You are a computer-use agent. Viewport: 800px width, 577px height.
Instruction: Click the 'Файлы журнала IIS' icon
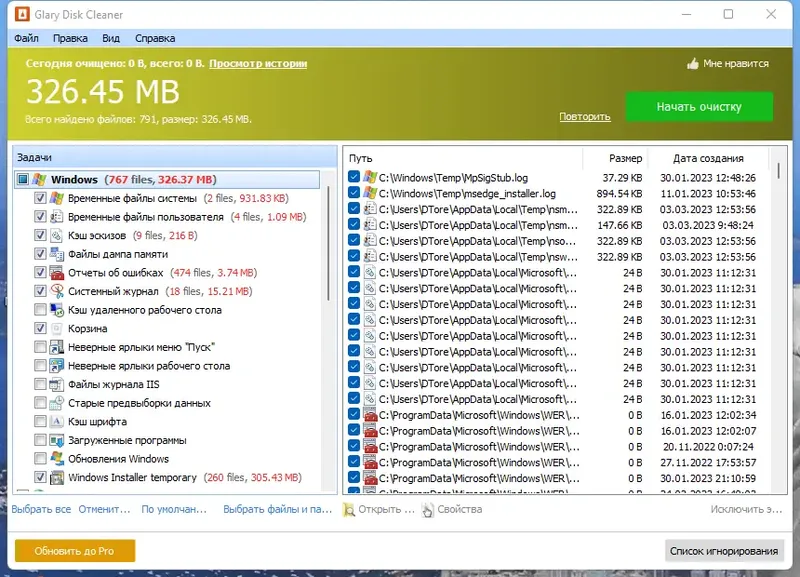(x=57, y=384)
